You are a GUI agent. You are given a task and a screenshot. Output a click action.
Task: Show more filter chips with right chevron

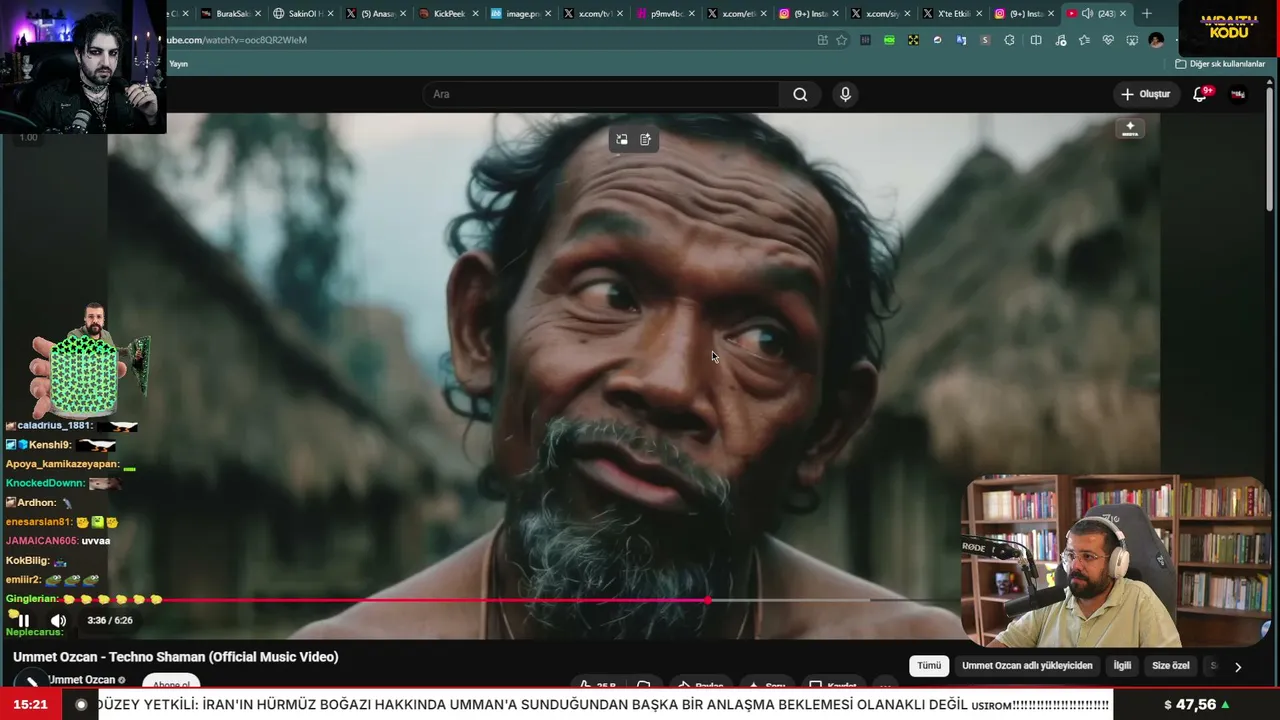[1238, 667]
